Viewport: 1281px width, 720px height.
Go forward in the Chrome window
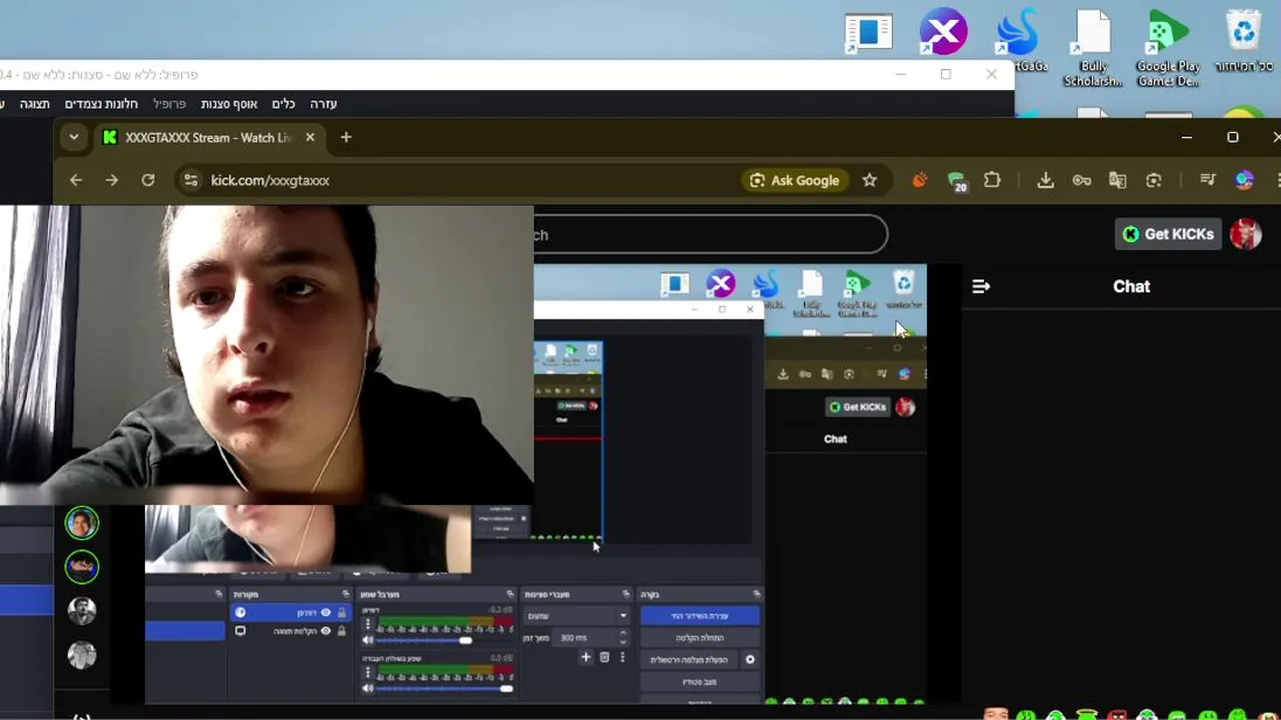point(112,180)
